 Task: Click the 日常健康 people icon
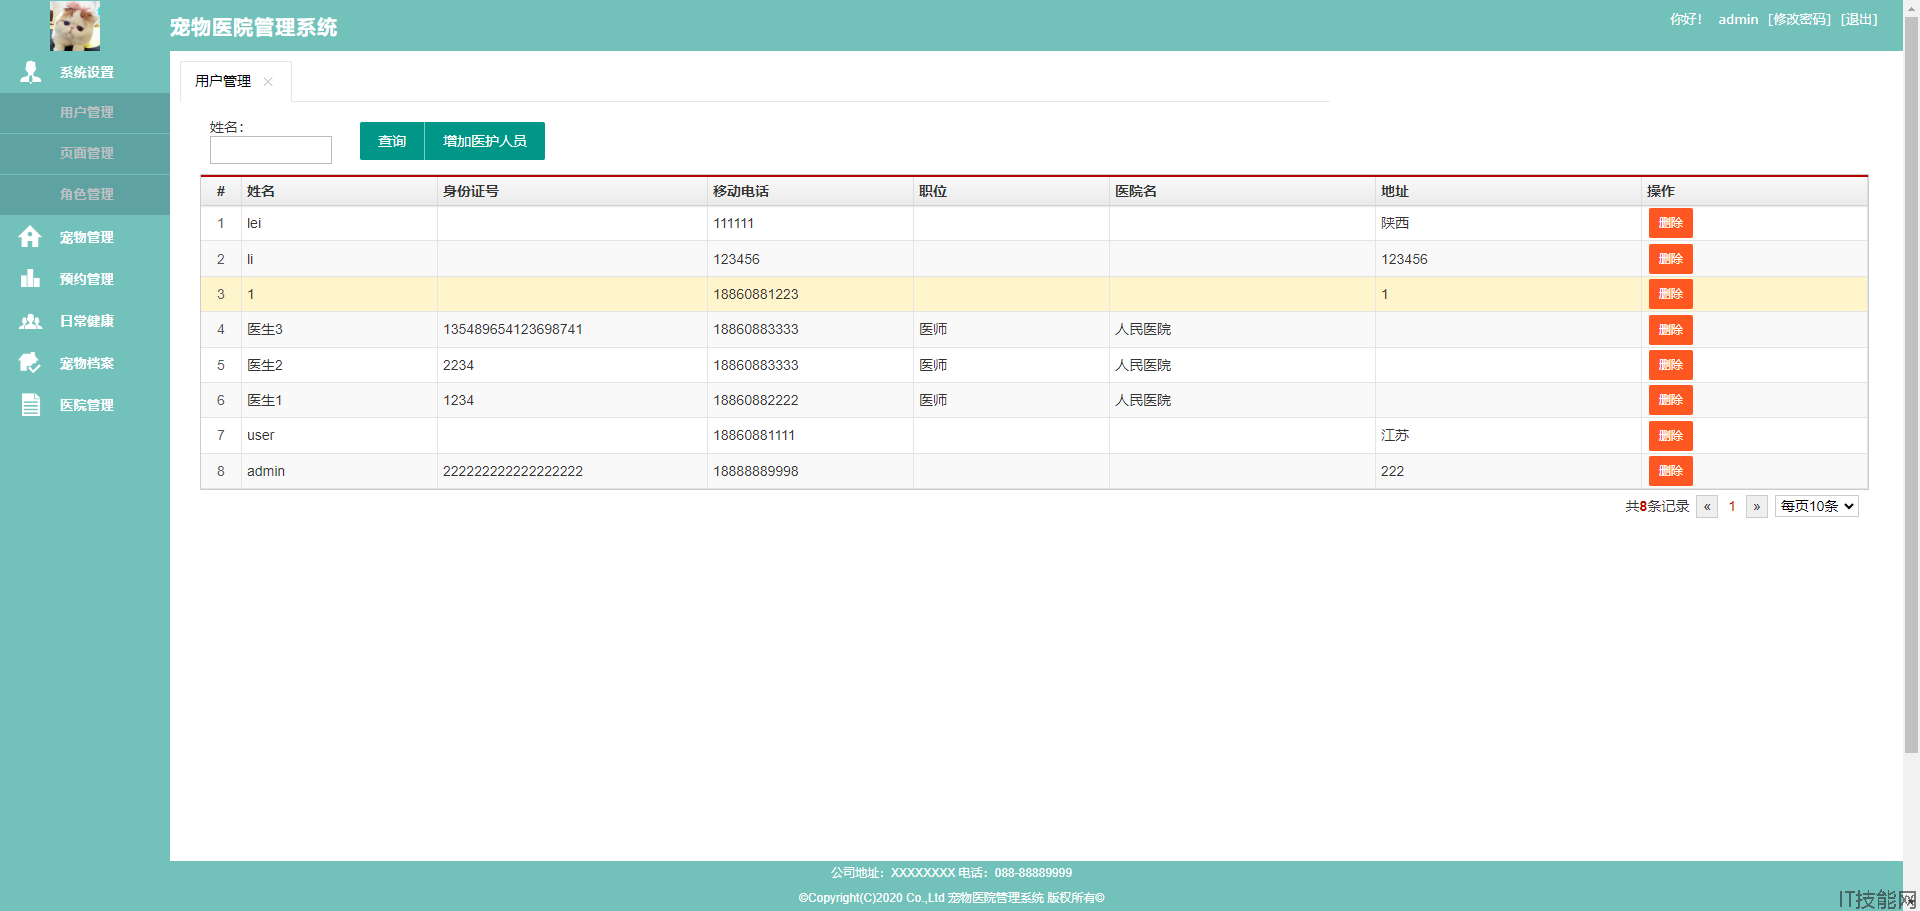coord(30,321)
